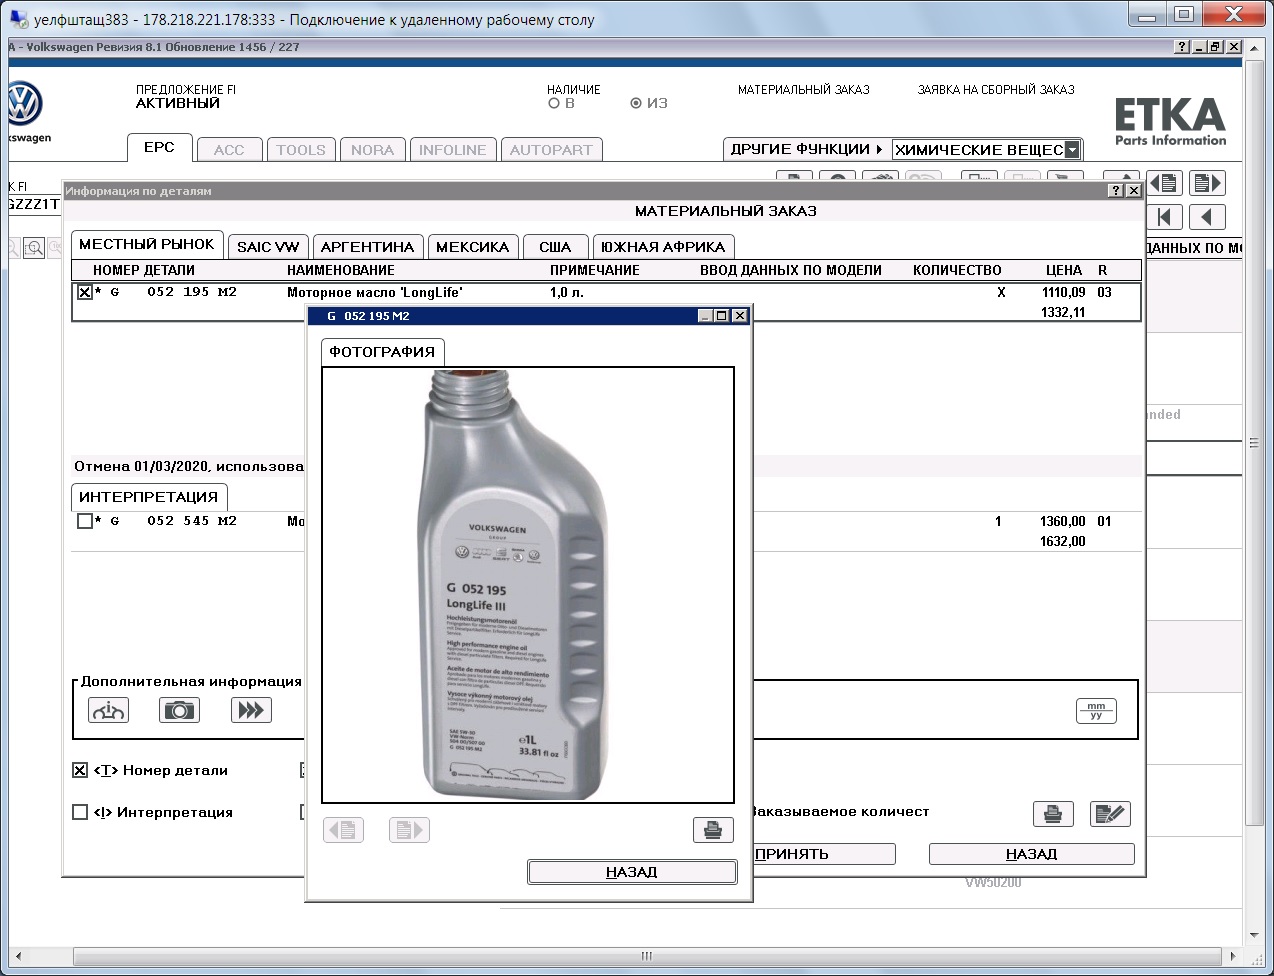Image resolution: width=1274 pixels, height=976 pixels.
Task: Click the КОЛИЧЕСТВО column header
Action: (957, 270)
